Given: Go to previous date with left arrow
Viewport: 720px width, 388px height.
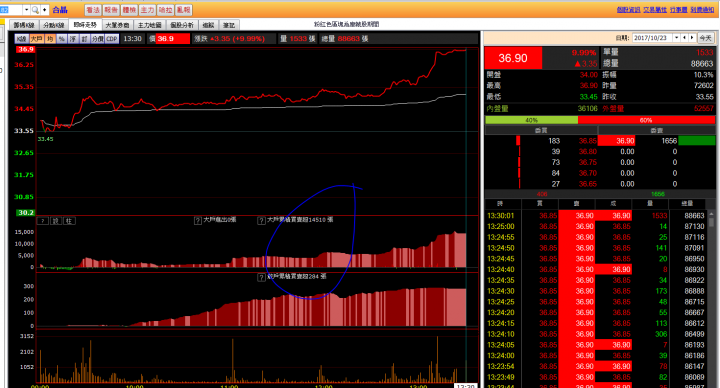Looking at the screenshot, I should pos(684,38).
